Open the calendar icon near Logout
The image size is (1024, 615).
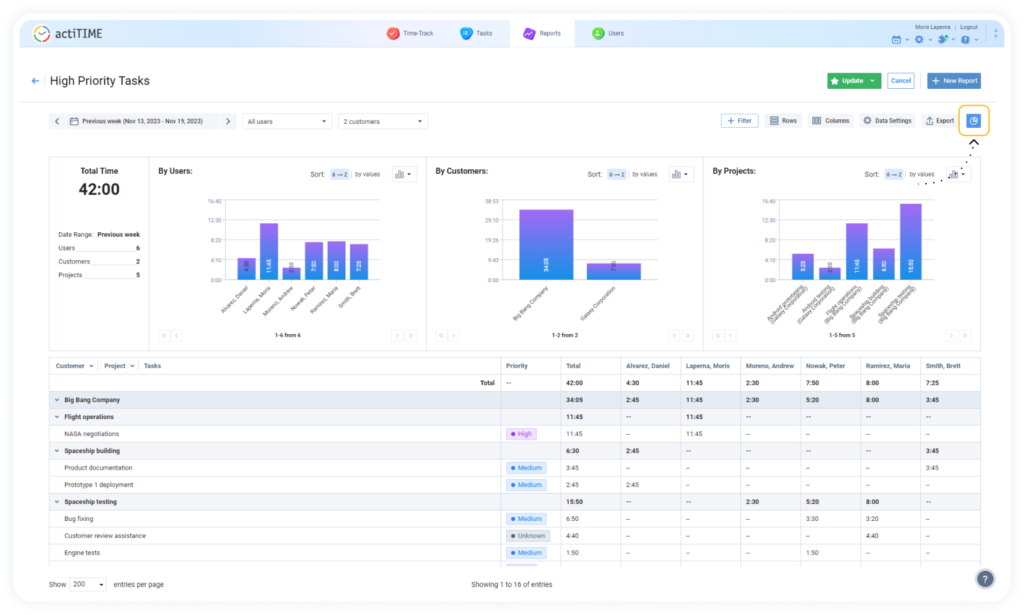pos(894,37)
